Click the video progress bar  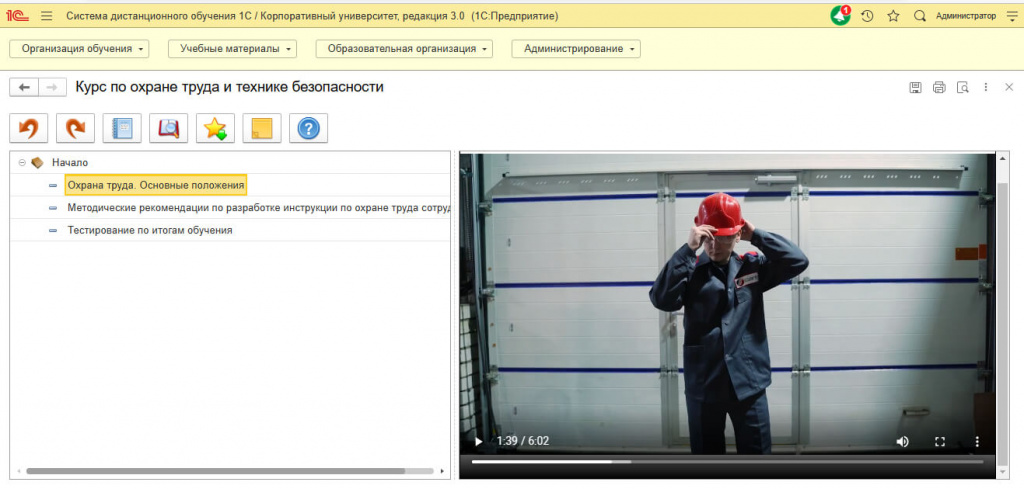[x=728, y=462]
